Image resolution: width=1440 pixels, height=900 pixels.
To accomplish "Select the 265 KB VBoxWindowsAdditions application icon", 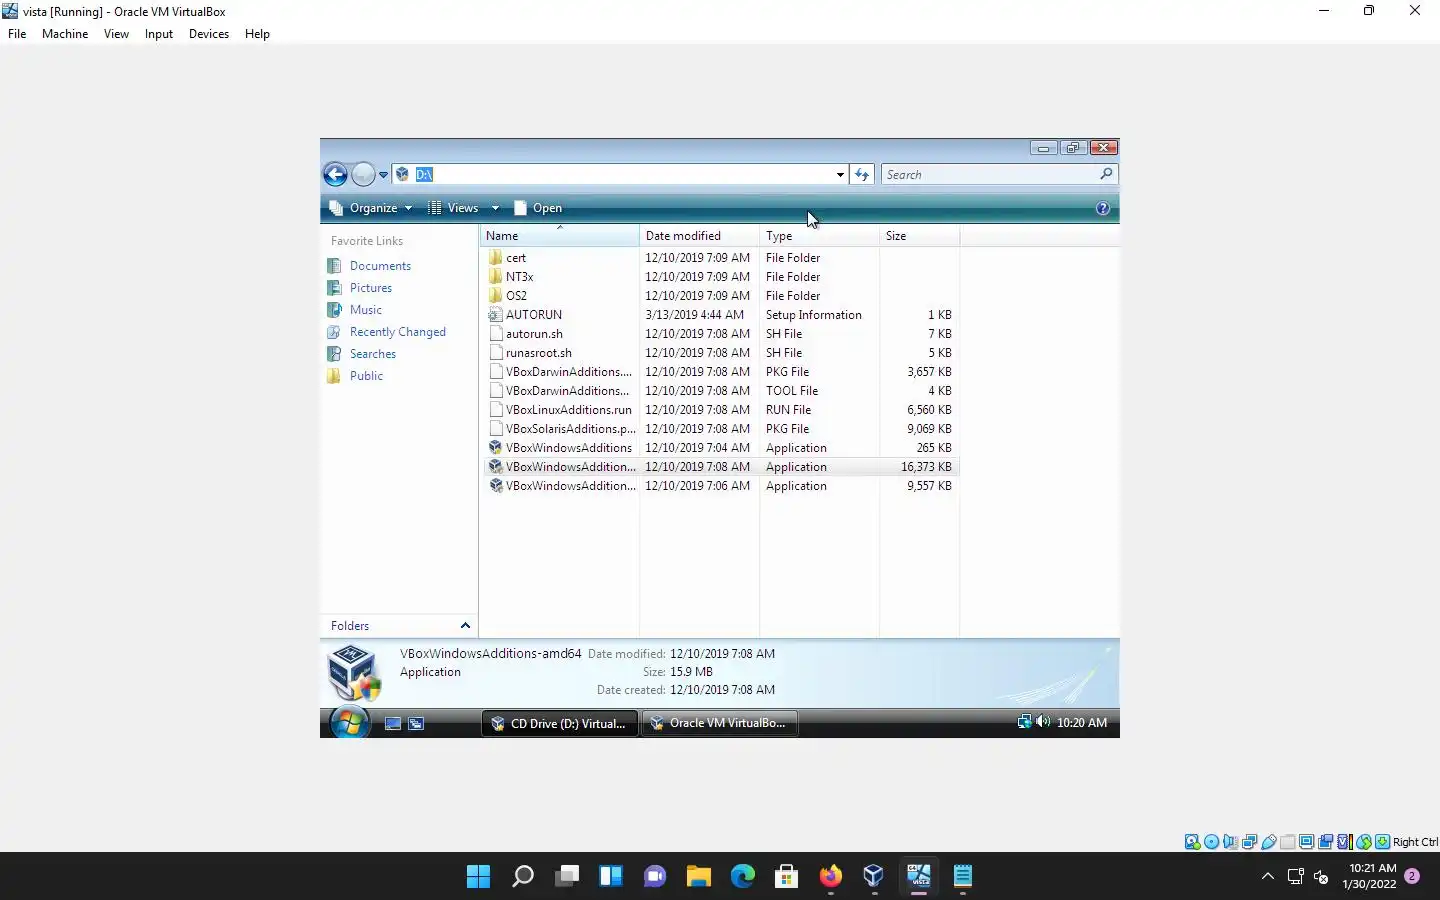I will (x=495, y=448).
